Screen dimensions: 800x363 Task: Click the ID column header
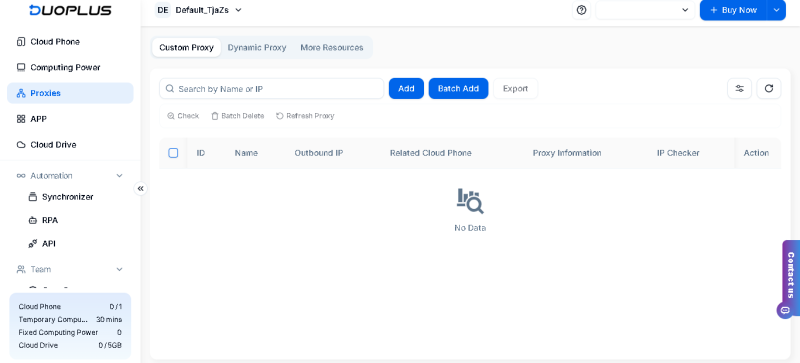[201, 153]
